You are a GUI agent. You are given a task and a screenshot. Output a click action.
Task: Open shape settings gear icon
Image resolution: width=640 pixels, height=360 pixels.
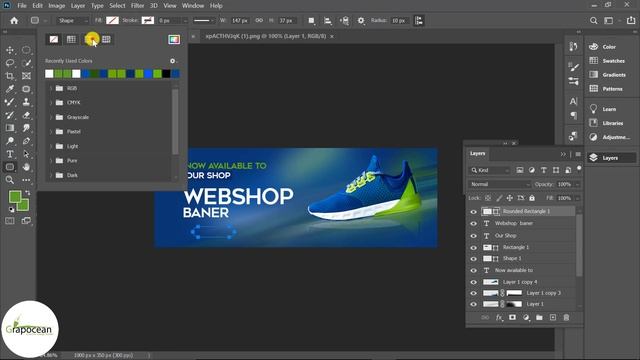click(361, 20)
